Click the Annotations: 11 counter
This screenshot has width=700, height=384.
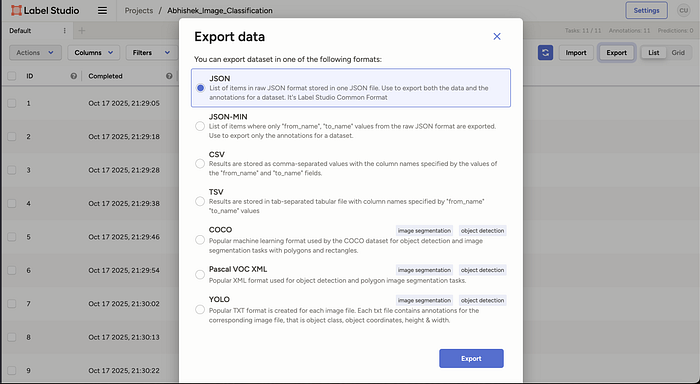(x=629, y=31)
